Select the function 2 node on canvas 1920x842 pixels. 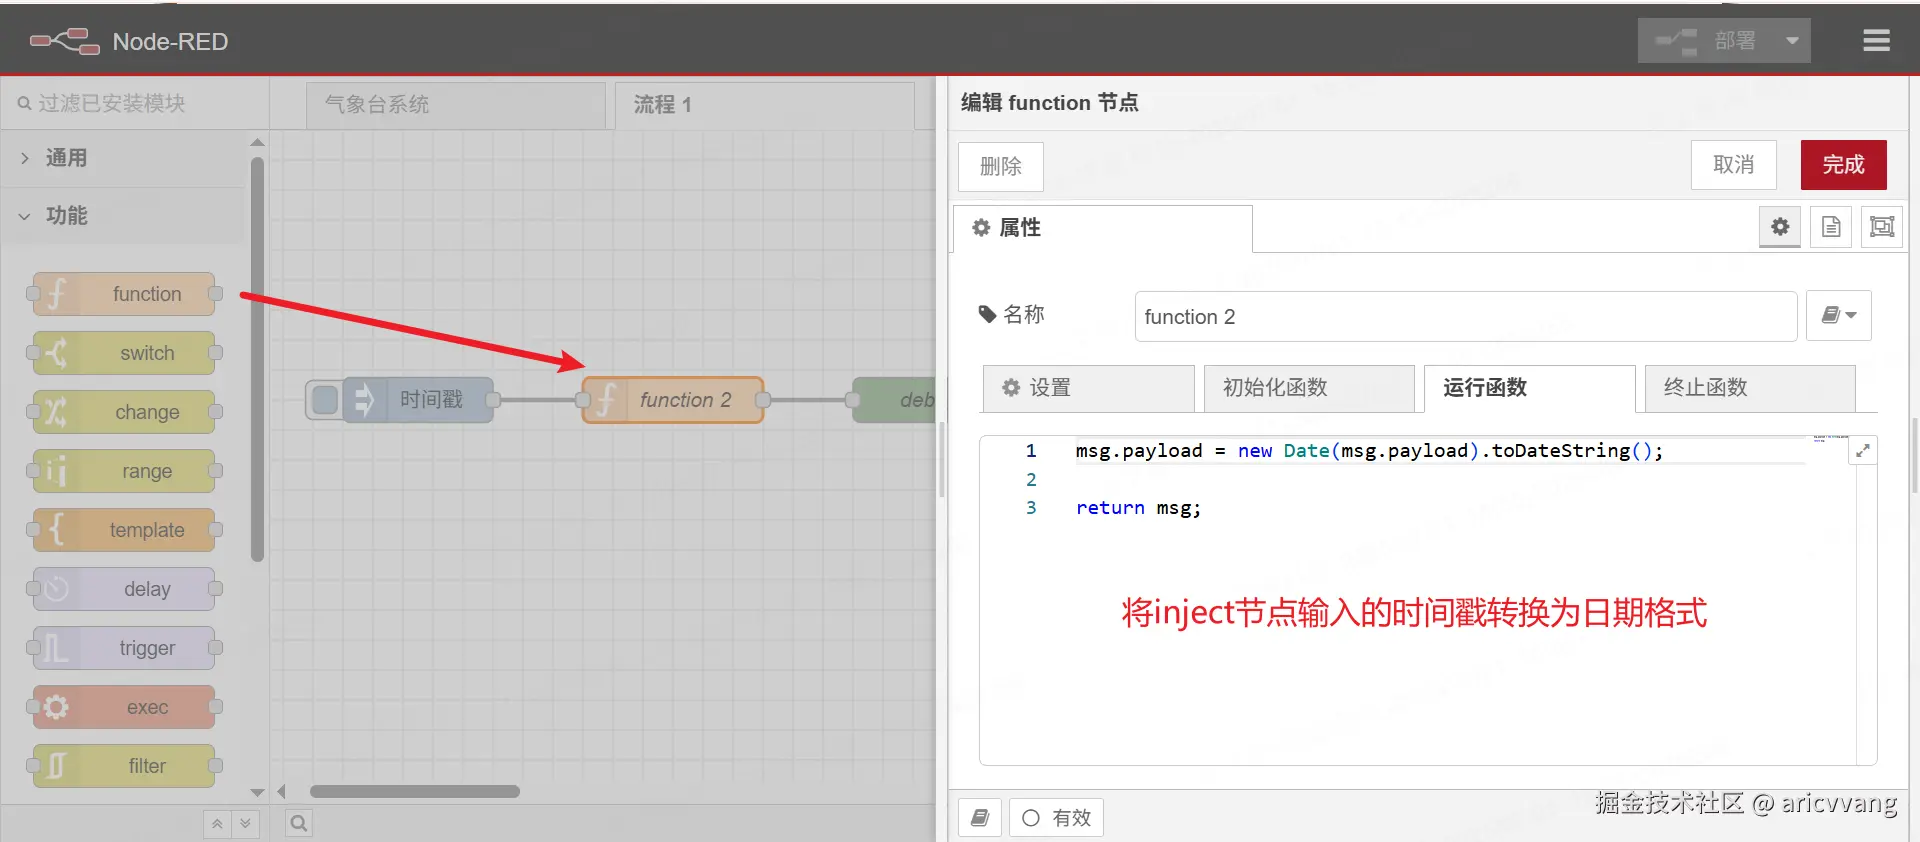[673, 400]
